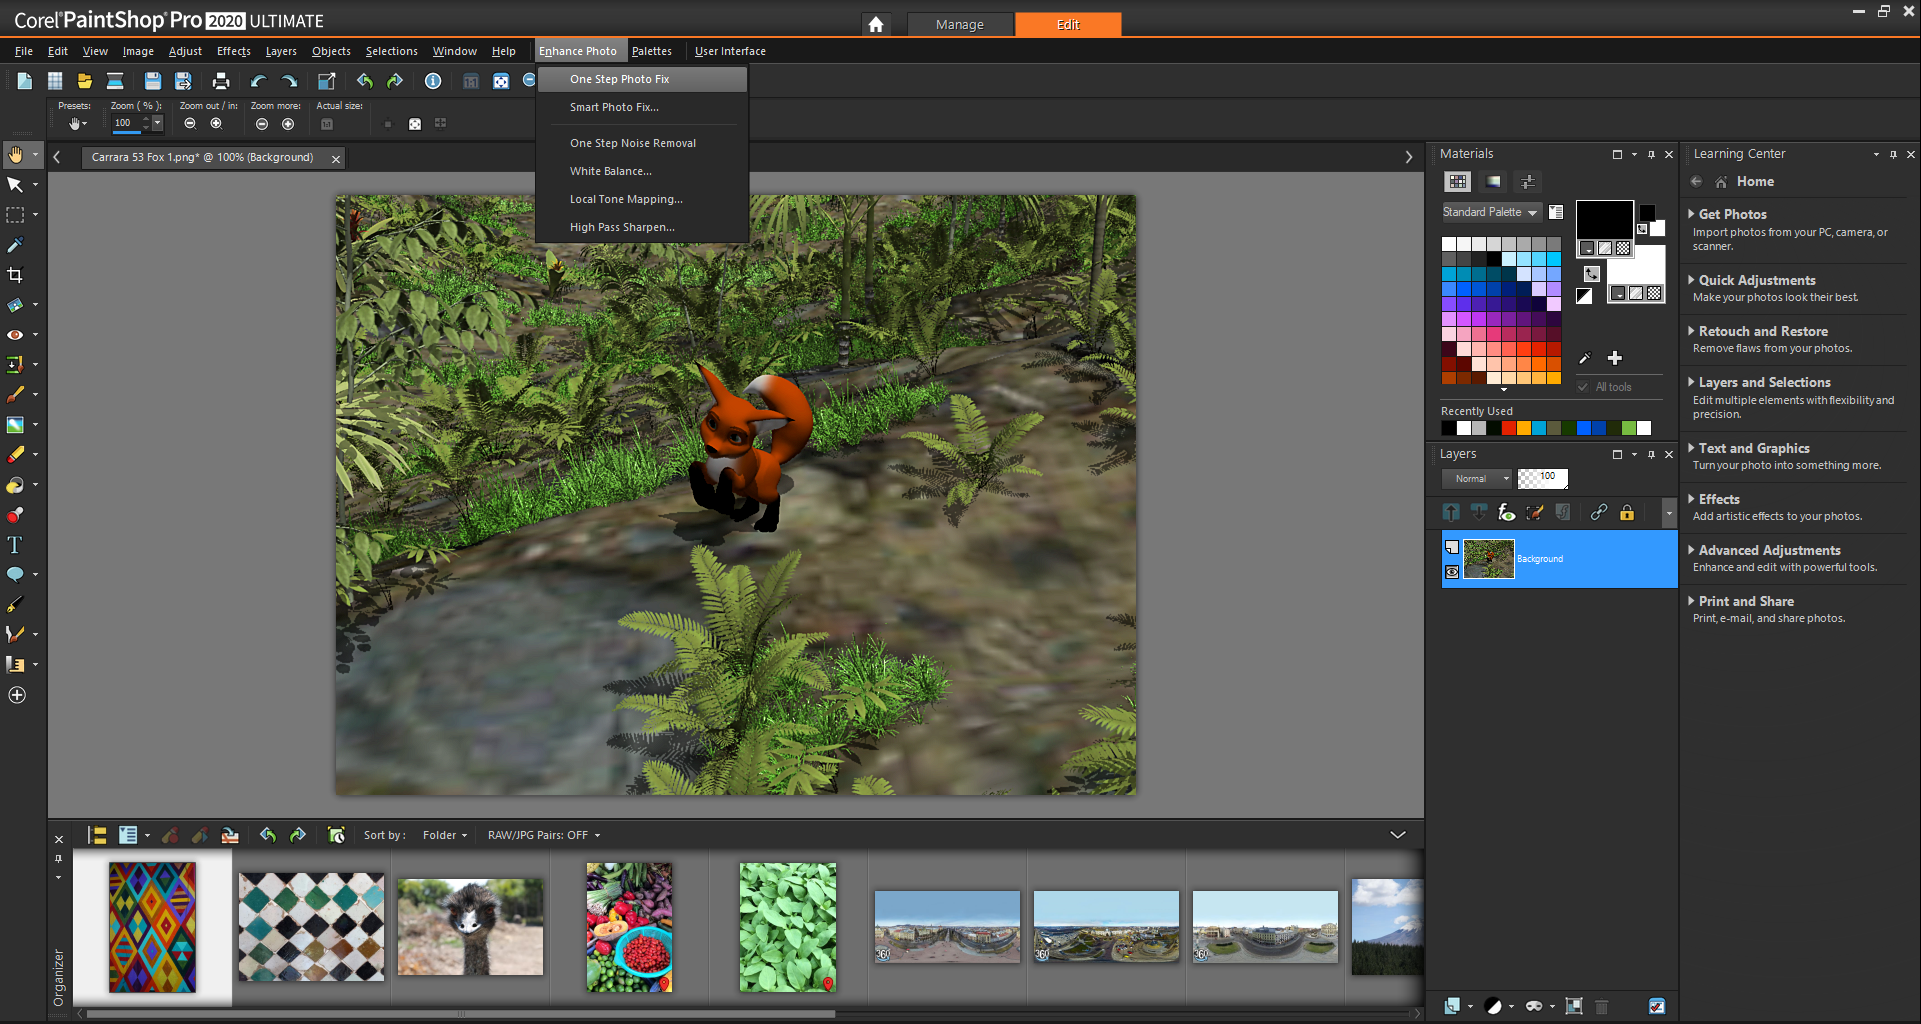Switch Materials to HSL Map view
This screenshot has width=1921, height=1024.
click(1493, 181)
